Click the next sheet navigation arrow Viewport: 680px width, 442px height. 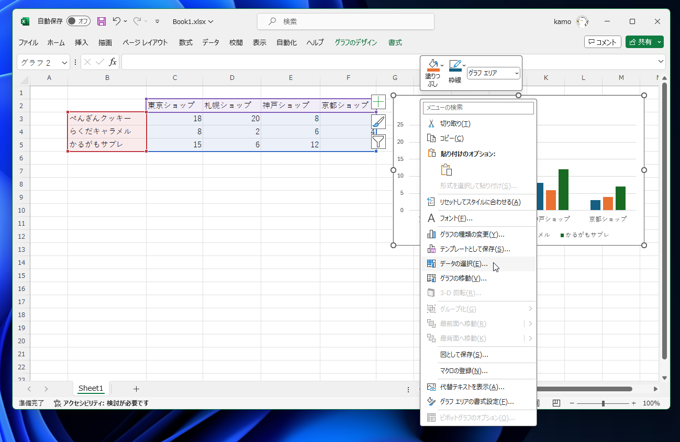click(x=46, y=389)
